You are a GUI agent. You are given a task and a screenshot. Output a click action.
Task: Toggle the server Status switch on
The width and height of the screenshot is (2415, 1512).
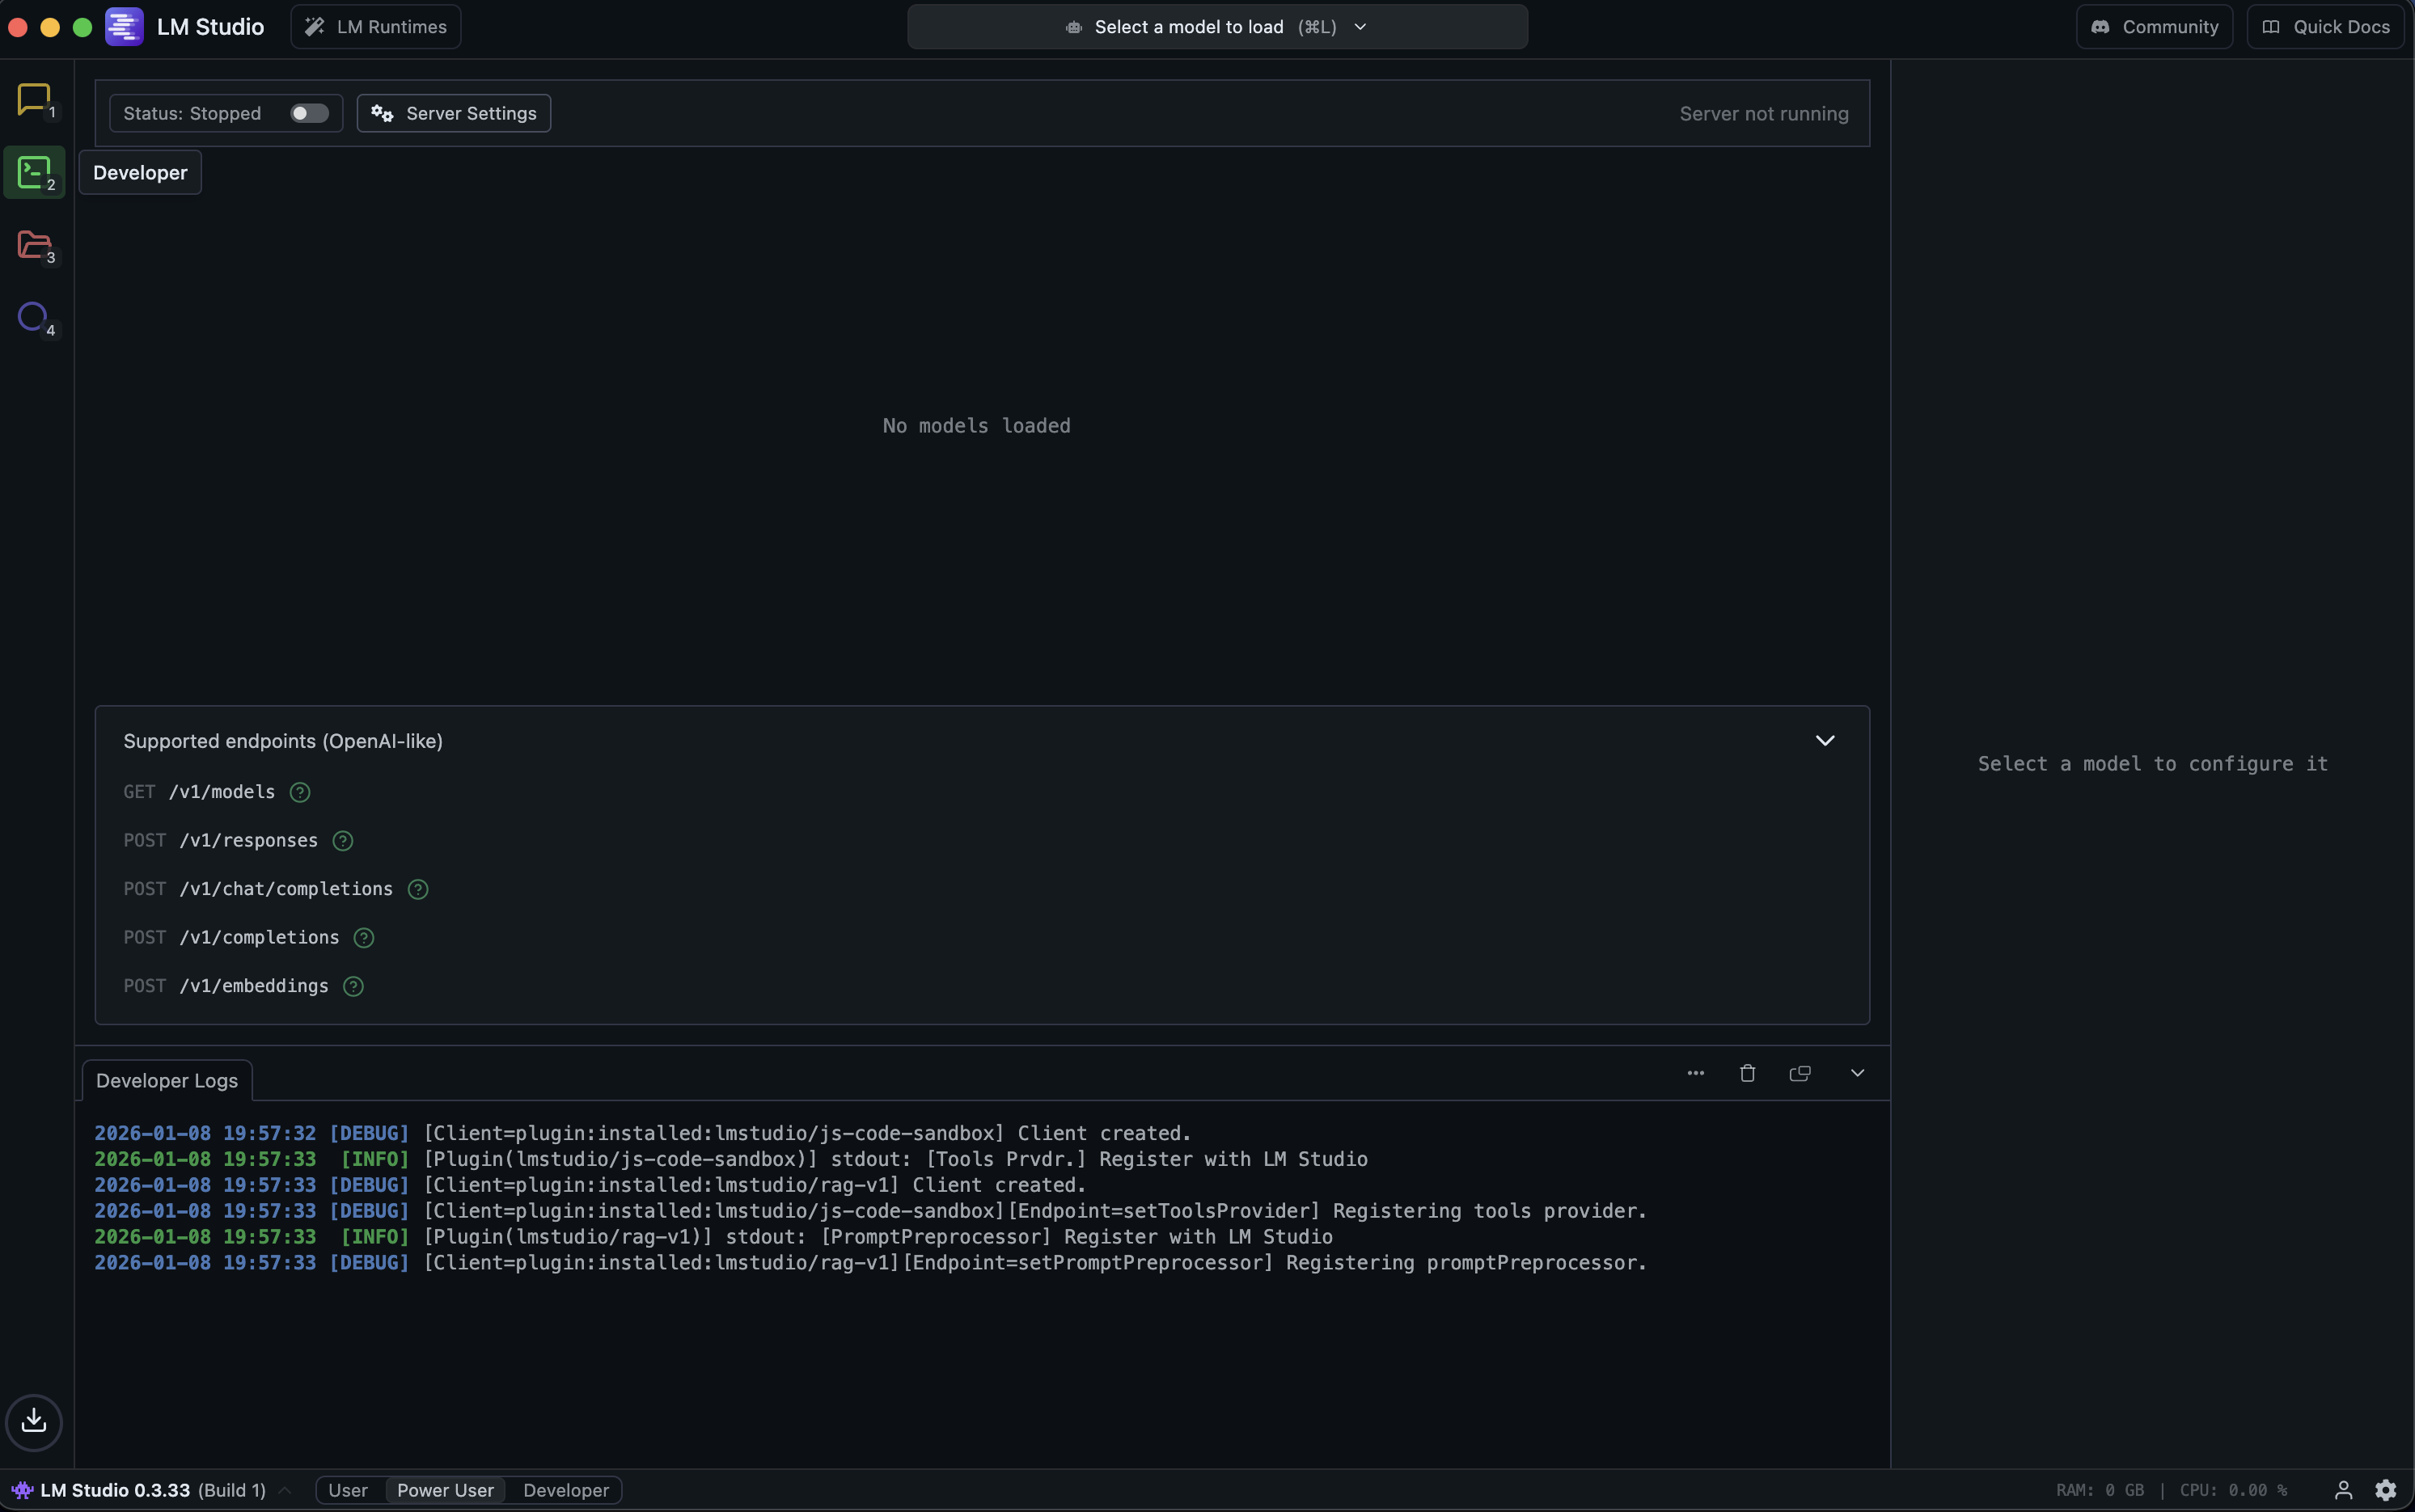[x=309, y=113]
